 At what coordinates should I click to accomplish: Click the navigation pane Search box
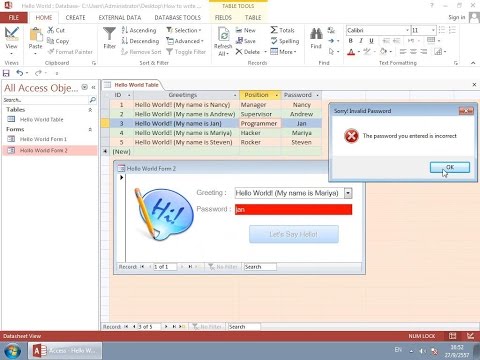[x=46, y=100]
